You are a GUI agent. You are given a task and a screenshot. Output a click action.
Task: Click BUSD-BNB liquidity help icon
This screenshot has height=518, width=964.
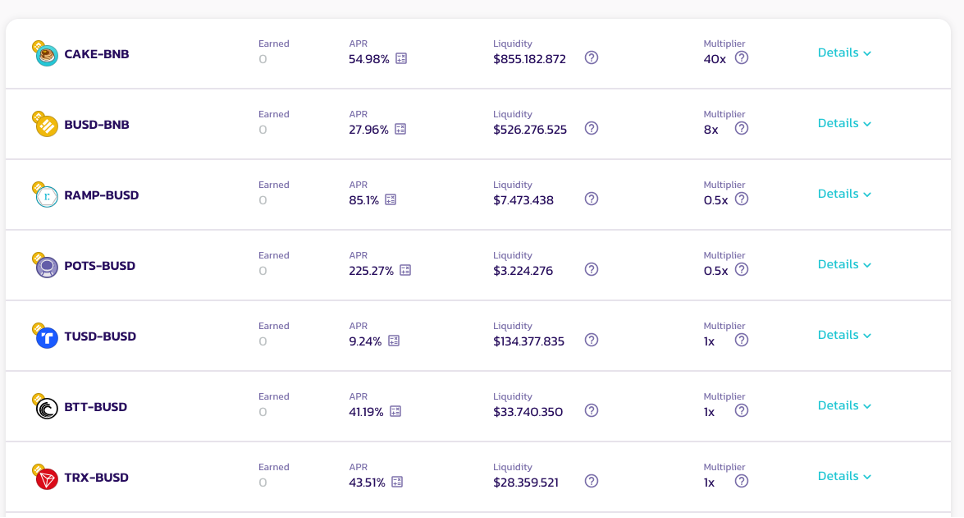tap(591, 128)
